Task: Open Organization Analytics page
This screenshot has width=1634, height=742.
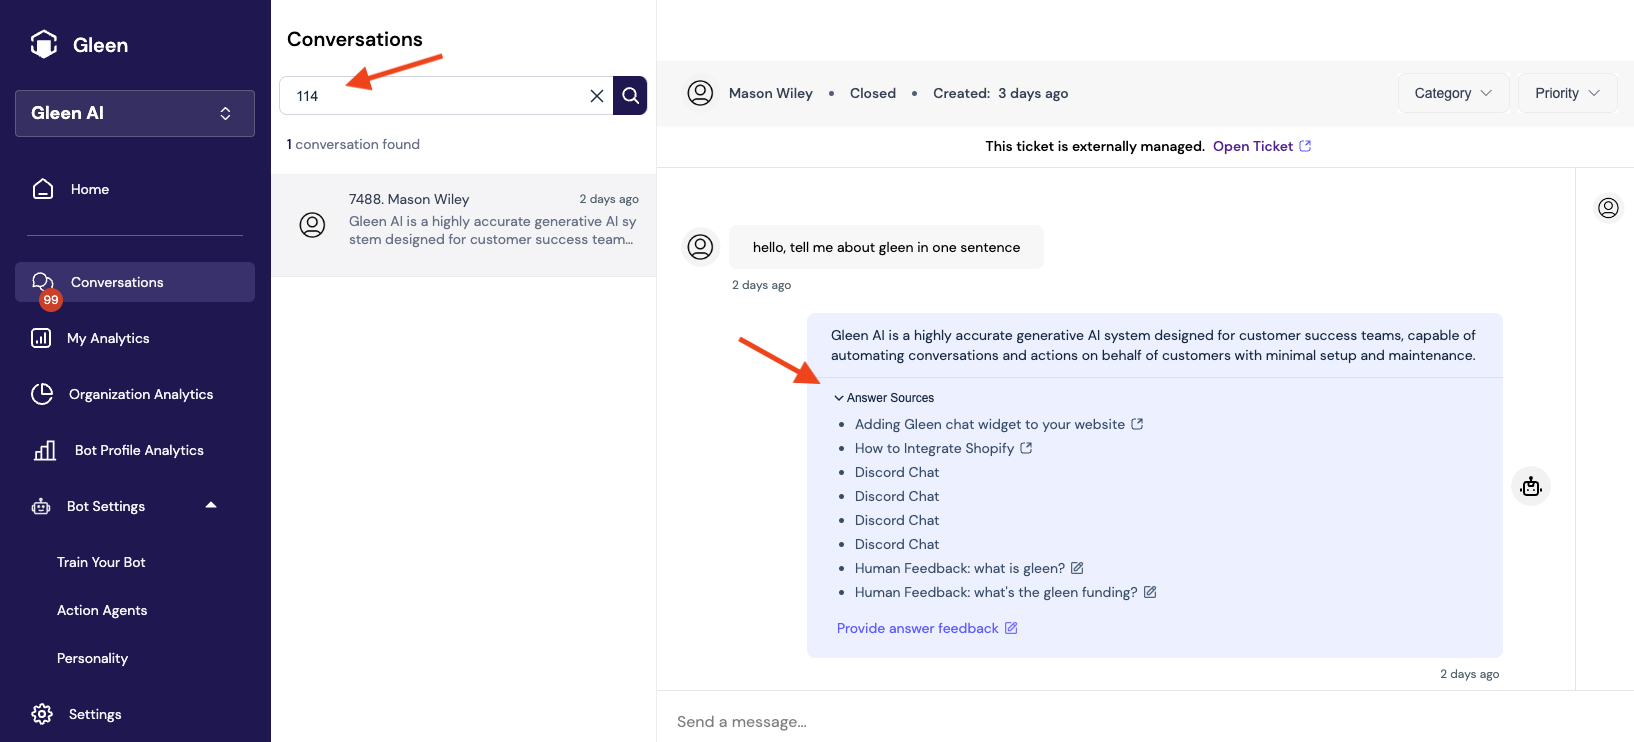Action: click(141, 394)
